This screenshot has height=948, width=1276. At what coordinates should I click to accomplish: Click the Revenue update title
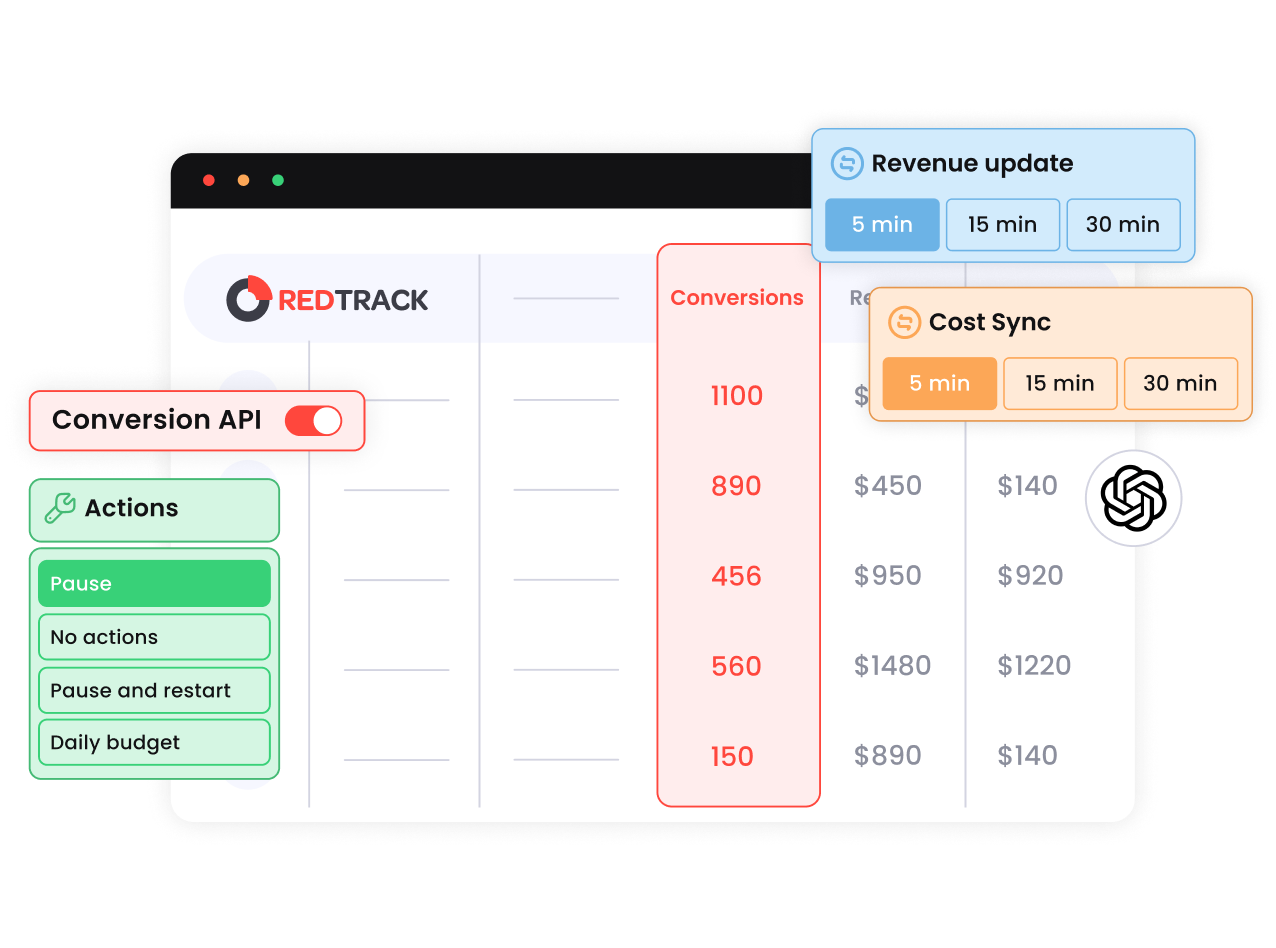tap(972, 163)
